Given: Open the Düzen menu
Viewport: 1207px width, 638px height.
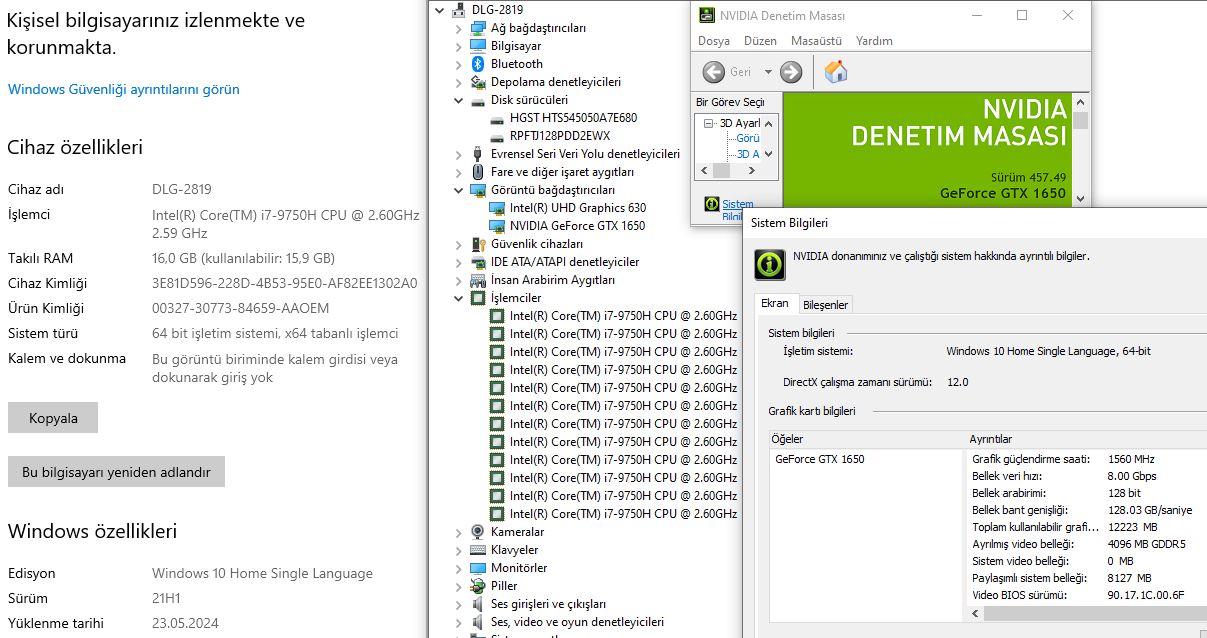Looking at the screenshot, I should tap(760, 41).
